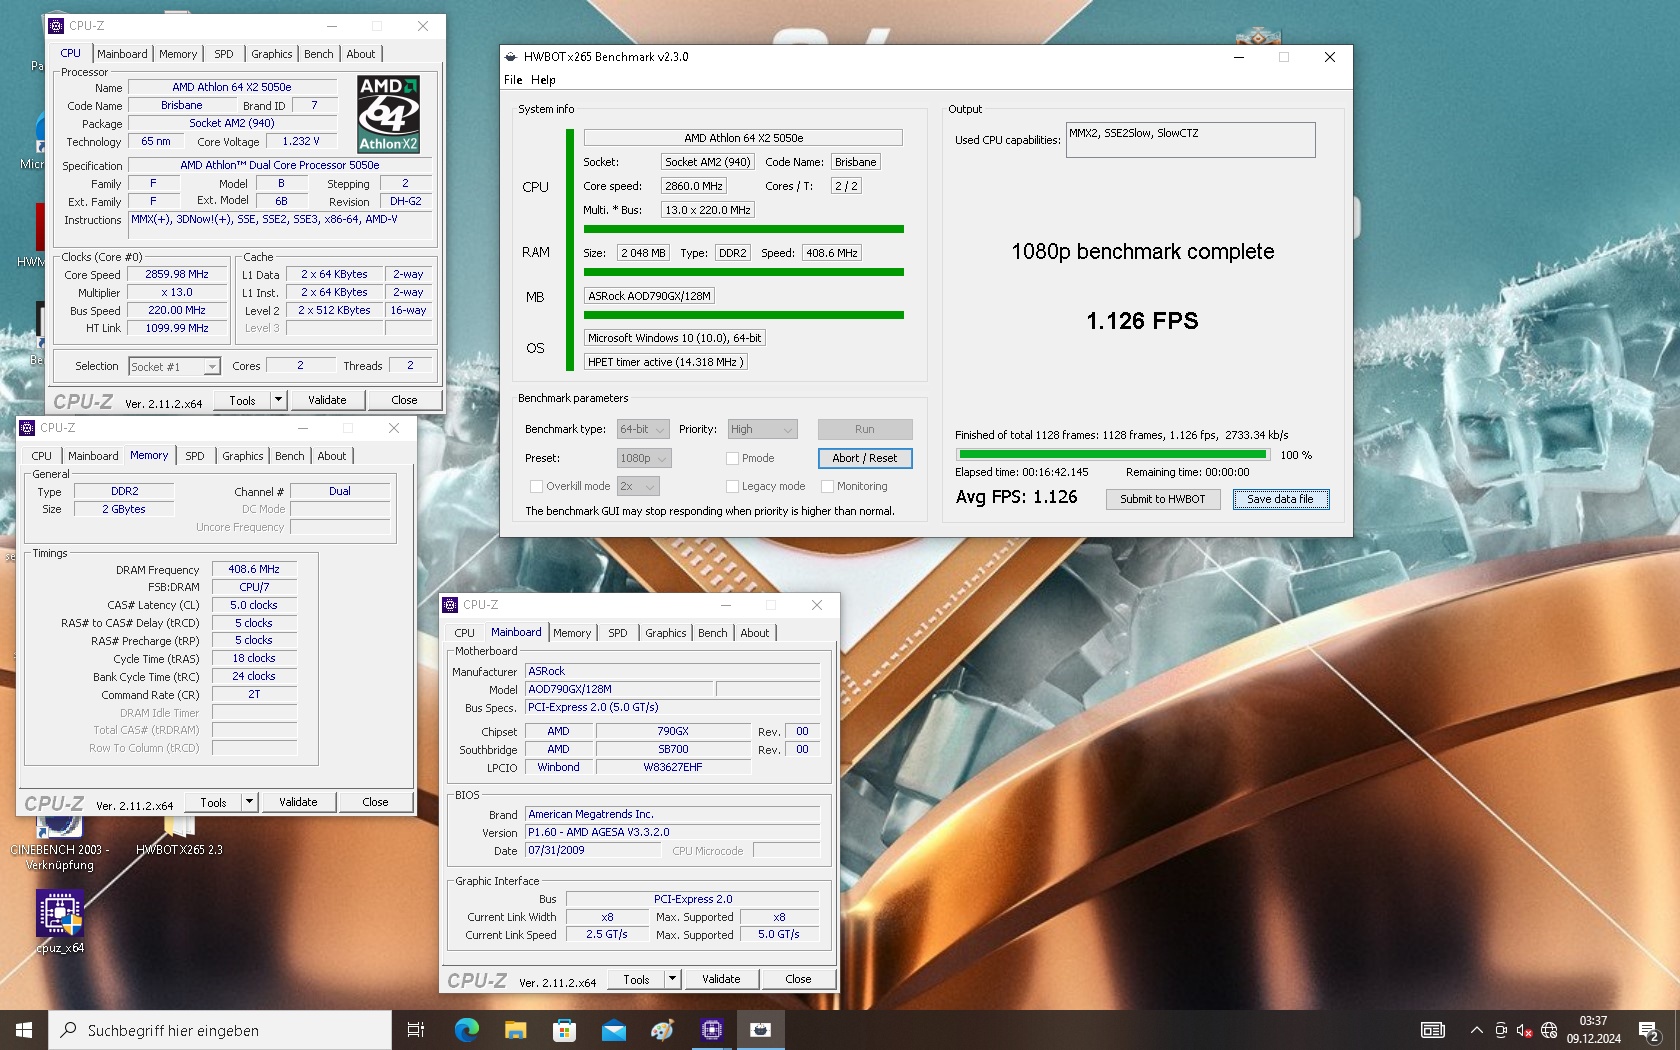Open the Benchmark type 64-bit dropdown
Screen dimensions: 1680x1050
point(643,429)
